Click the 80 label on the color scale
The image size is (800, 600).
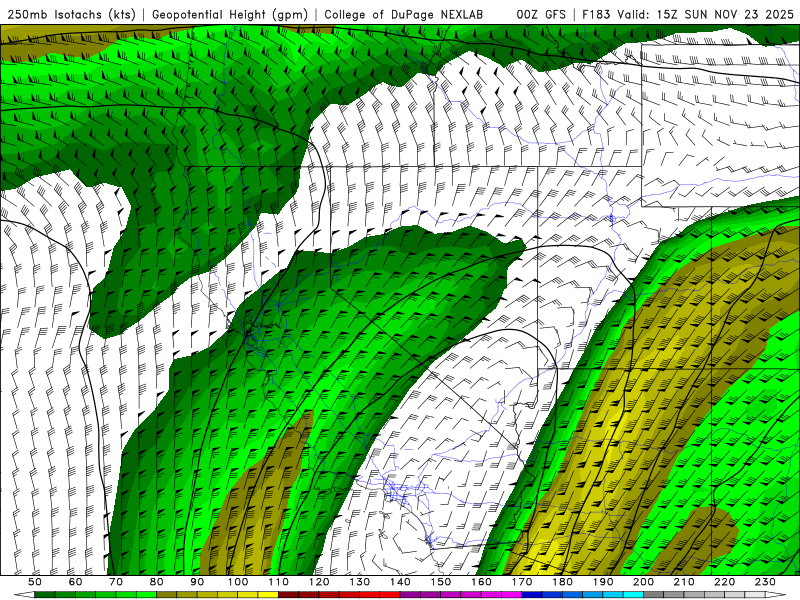click(156, 582)
